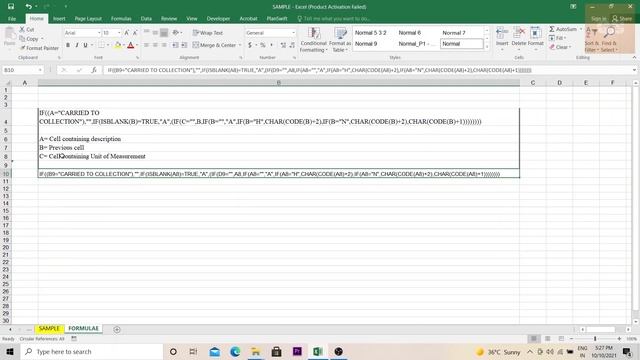The width and height of the screenshot is (640, 360).
Task: Click the zoom slider in status bar
Action: [x=595, y=339]
